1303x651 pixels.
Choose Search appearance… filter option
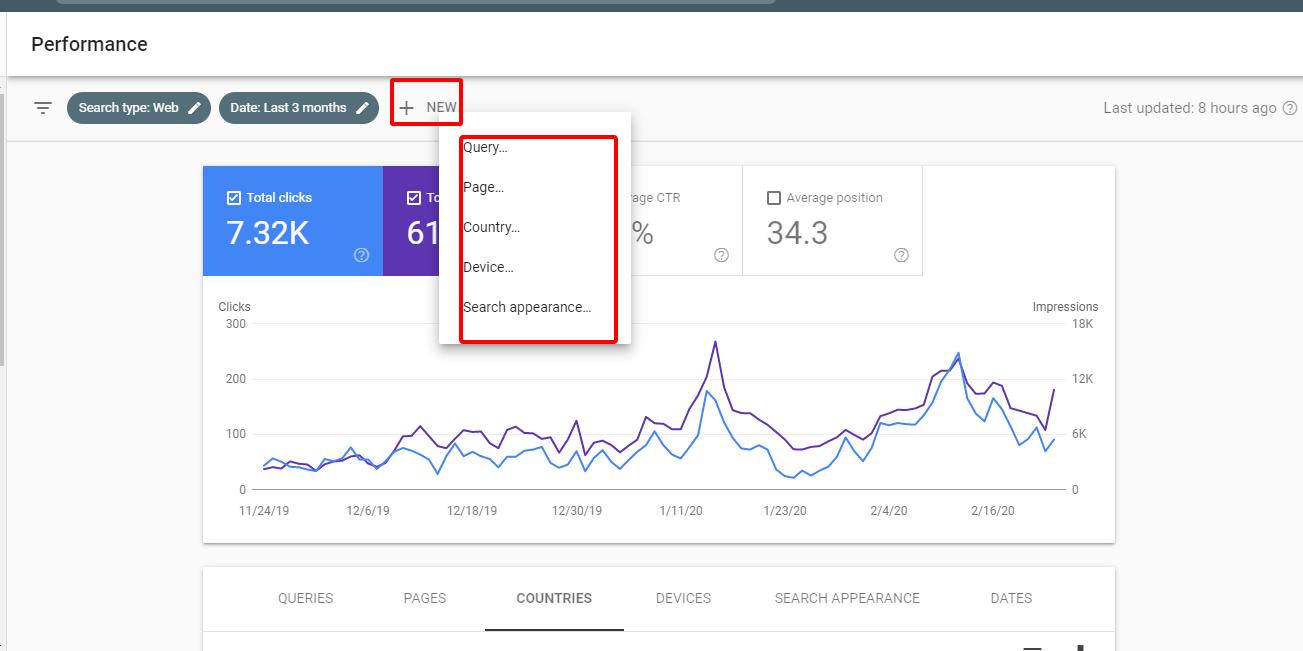point(527,308)
